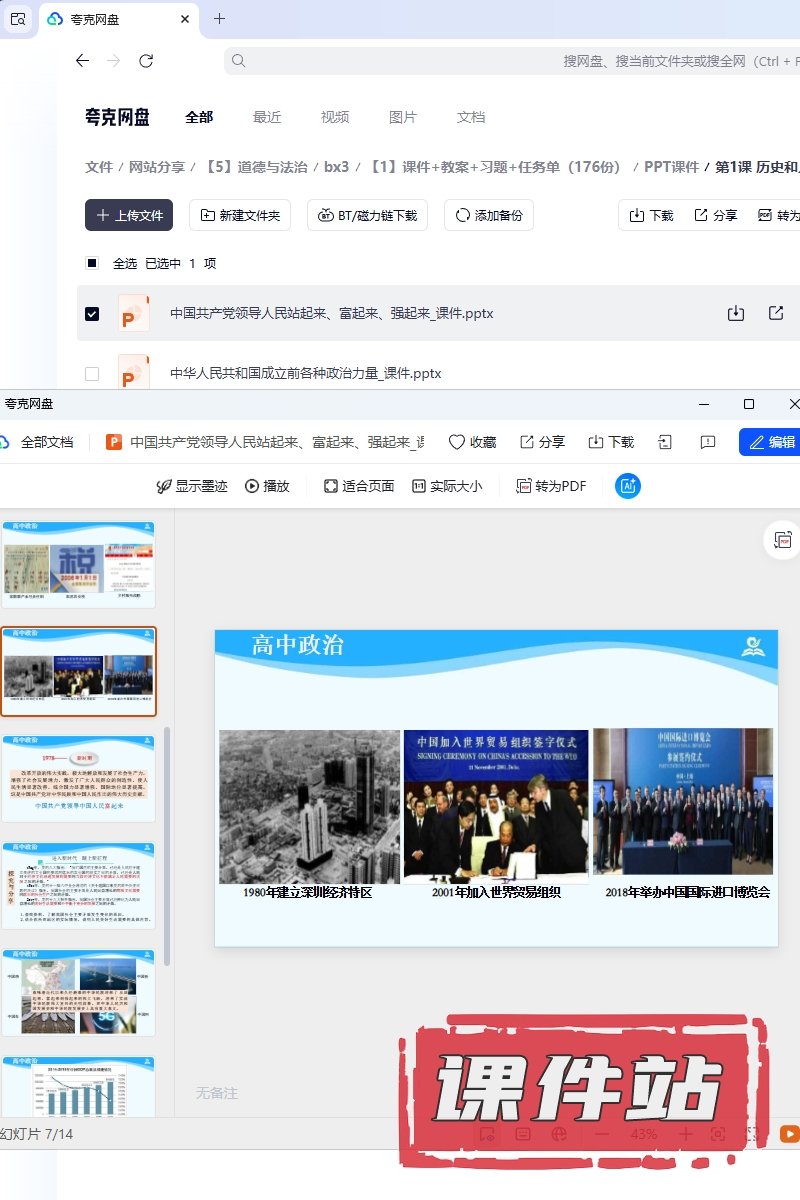Open the 图片 tab in 夸克网盘
This screenshot has height=1200, width=800.
click(402, 117)
